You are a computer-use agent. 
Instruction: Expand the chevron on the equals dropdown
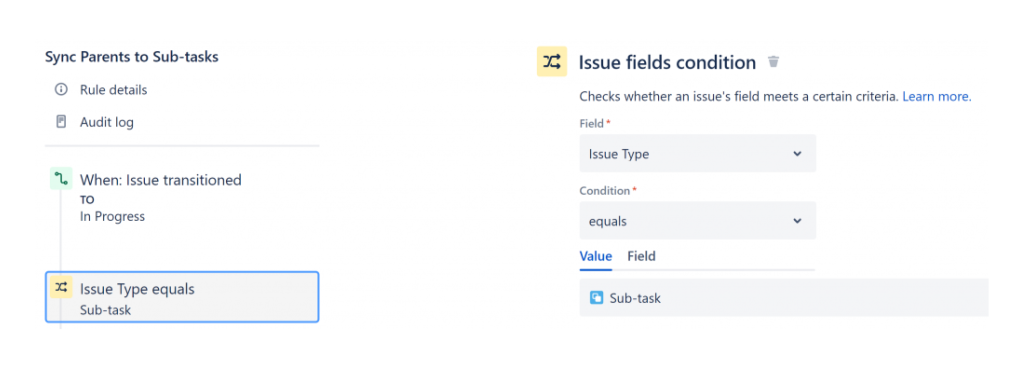coord(797,221)
